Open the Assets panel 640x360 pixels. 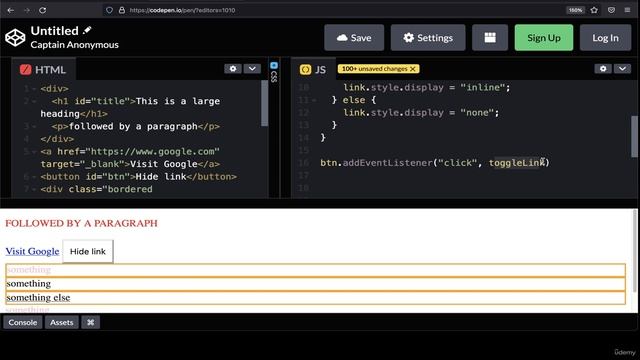tap(62, 322)
